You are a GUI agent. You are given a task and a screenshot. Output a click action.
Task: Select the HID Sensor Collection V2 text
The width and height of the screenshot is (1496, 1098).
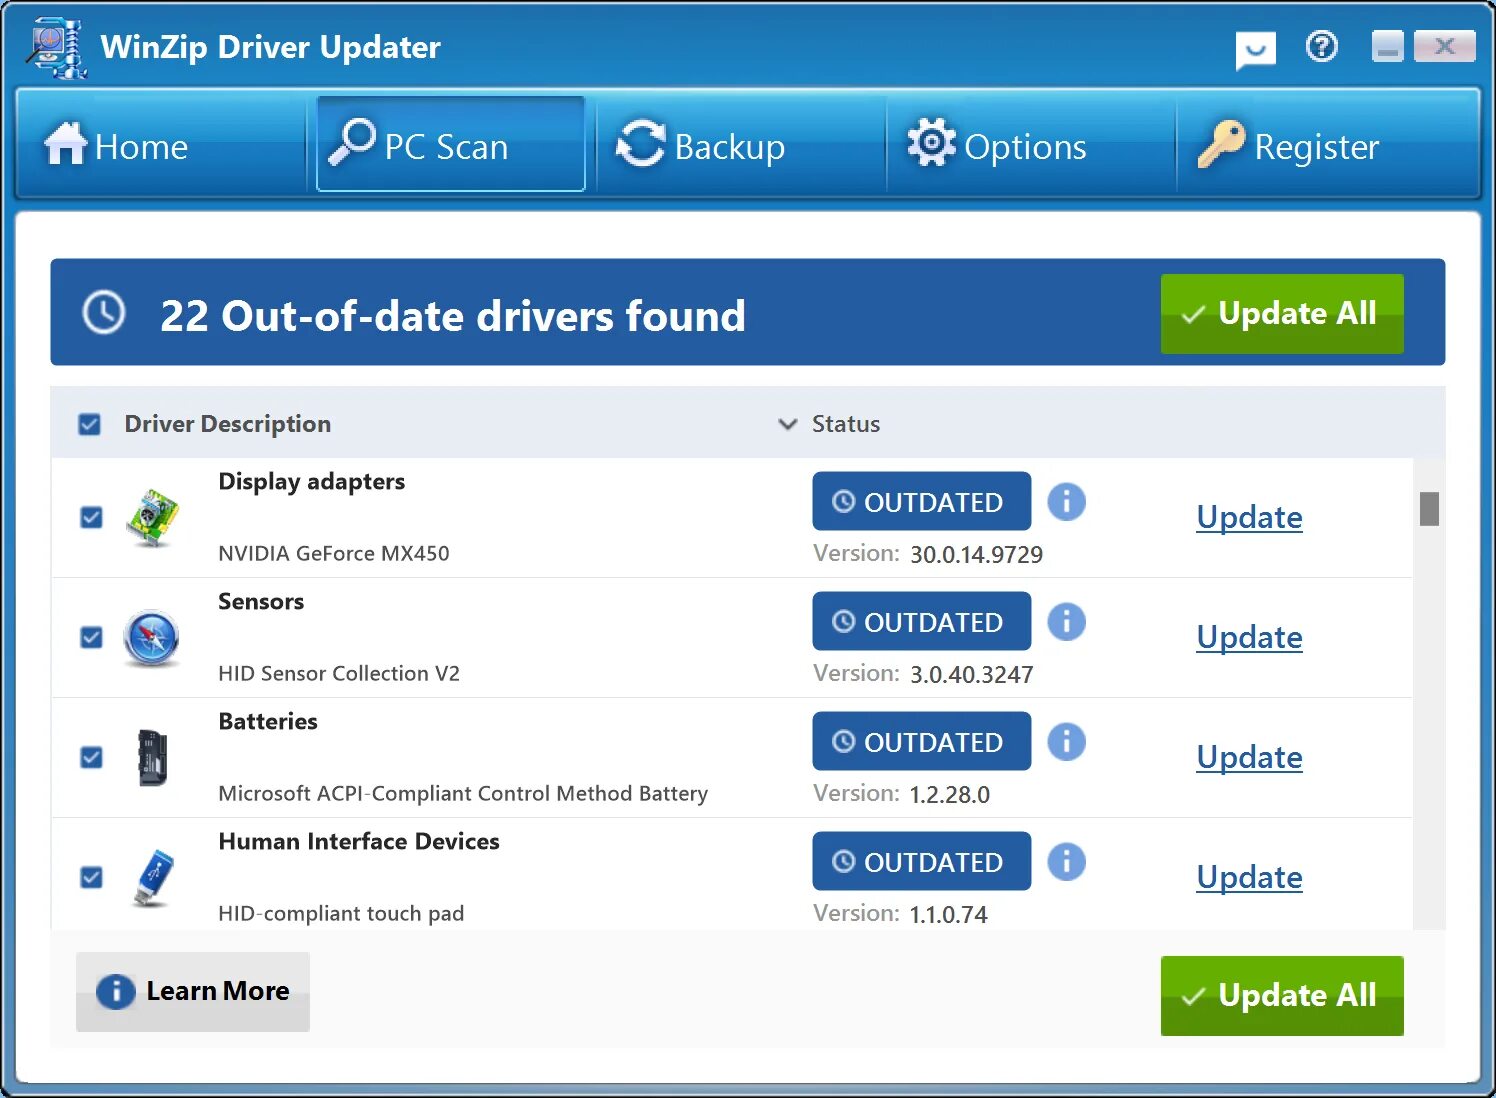click(339, 673)
